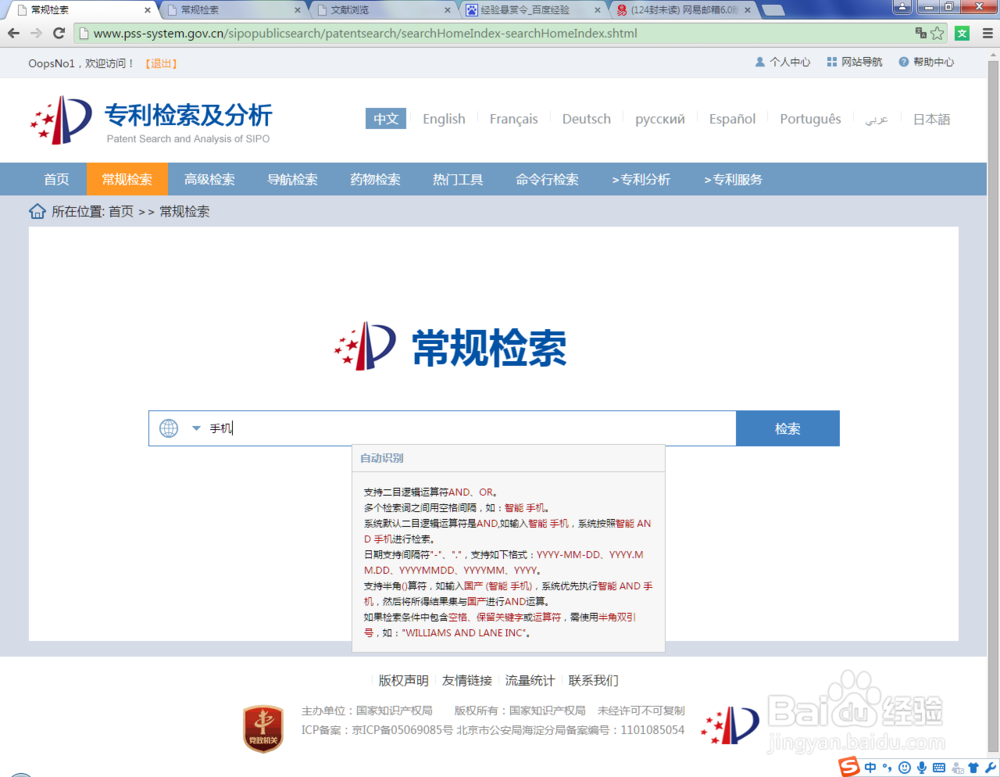Open new tab button in tab strip

773,10
